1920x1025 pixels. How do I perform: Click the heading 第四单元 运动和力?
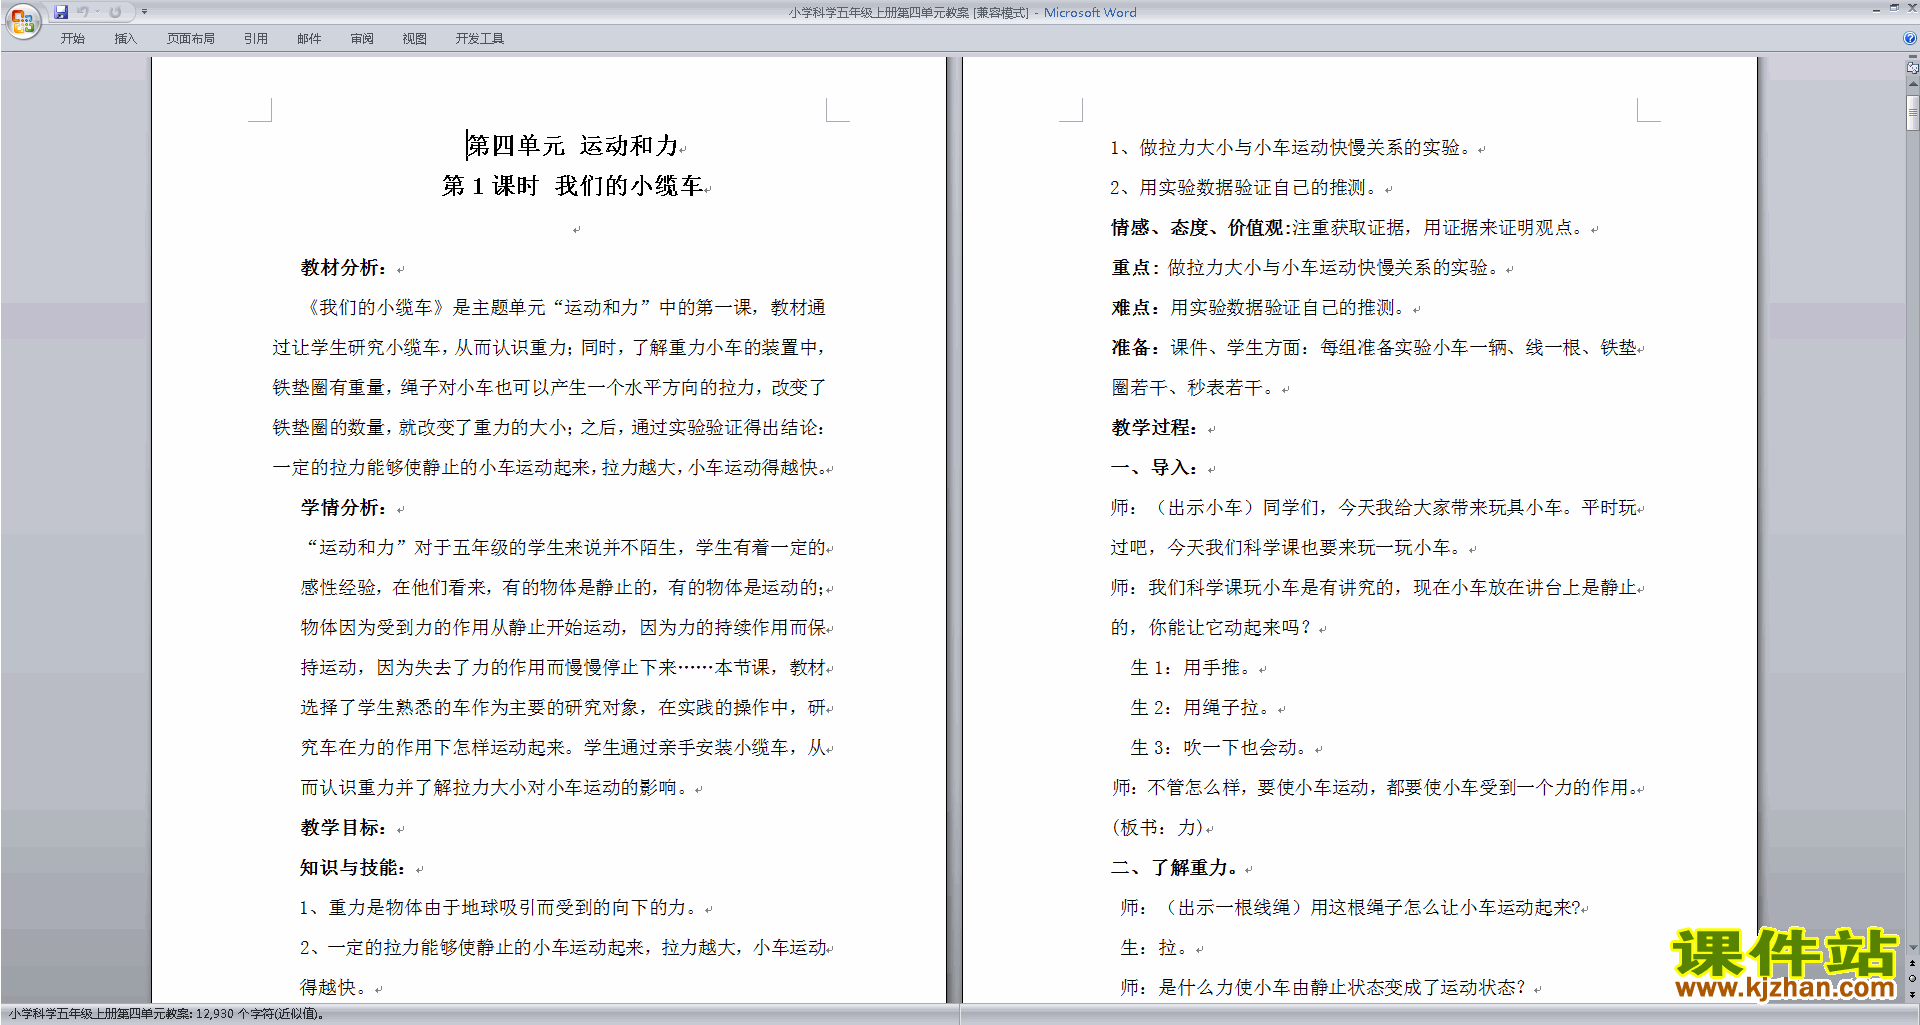click(x=573, y=146)
